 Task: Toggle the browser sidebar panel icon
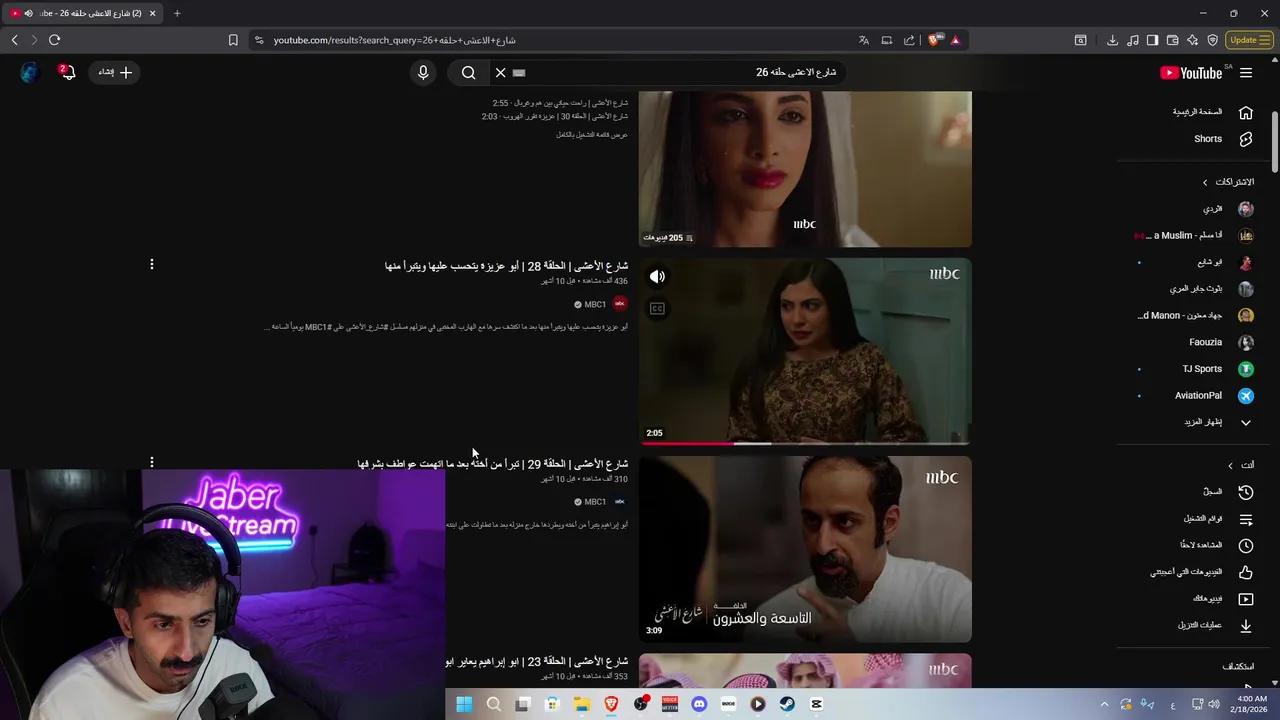coord(1152,40)
